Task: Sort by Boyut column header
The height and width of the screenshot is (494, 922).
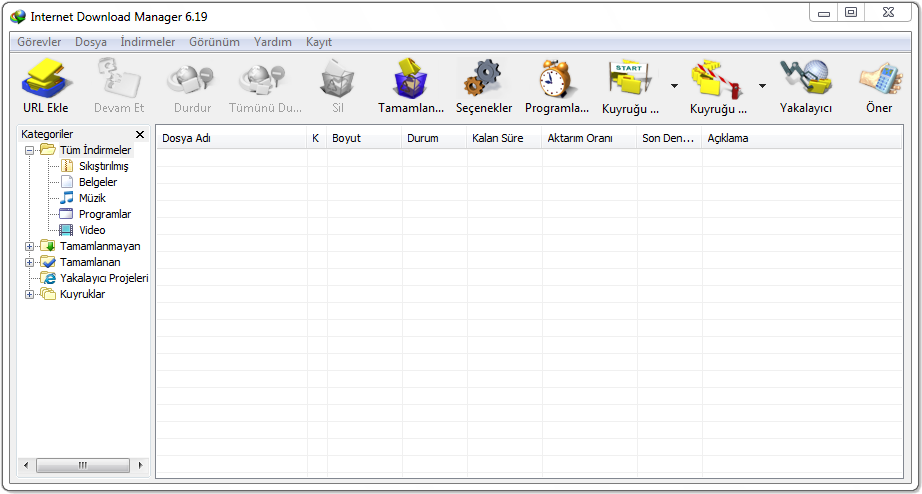Action: pos(365,139)
